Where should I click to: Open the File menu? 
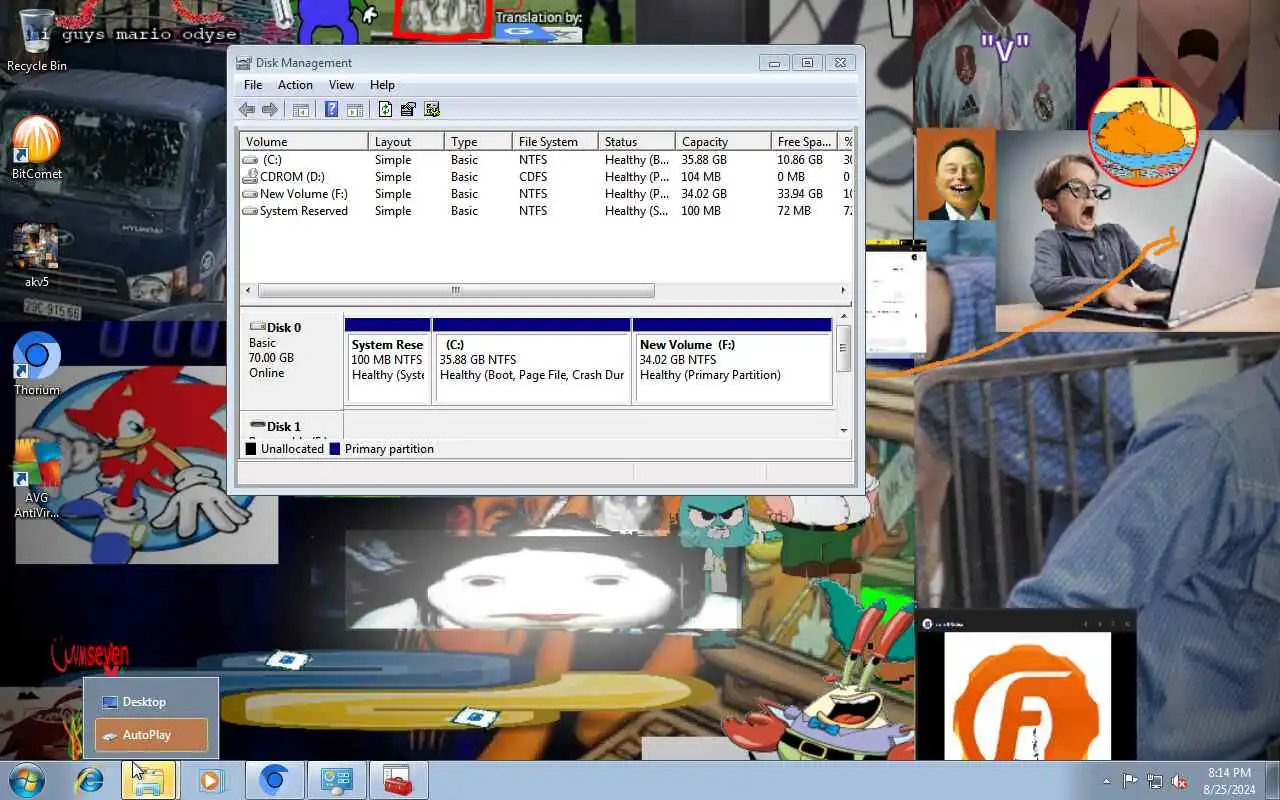pyautogui.click(x=253, y=85)
